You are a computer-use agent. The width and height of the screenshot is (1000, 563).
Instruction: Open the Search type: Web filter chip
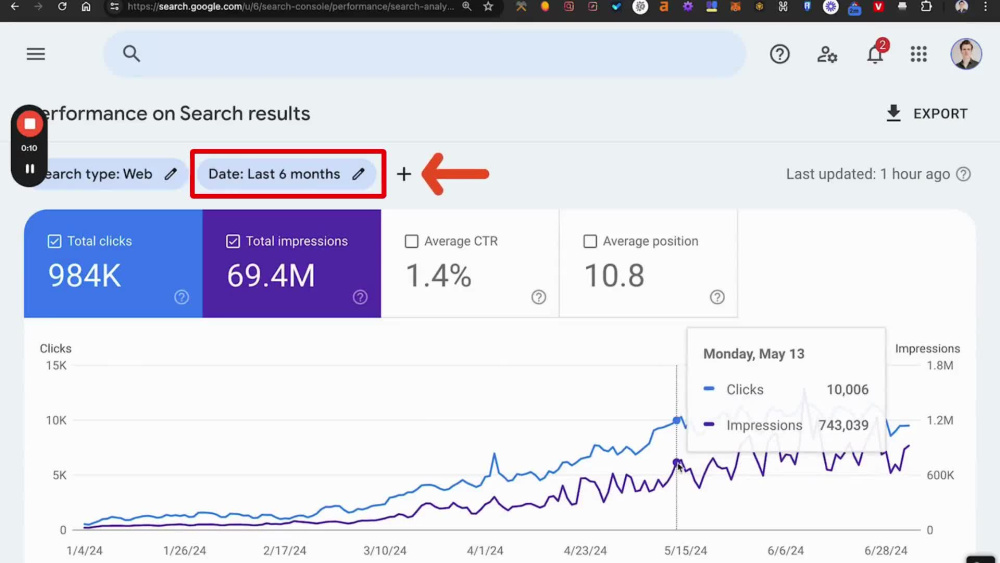[108, 174]
